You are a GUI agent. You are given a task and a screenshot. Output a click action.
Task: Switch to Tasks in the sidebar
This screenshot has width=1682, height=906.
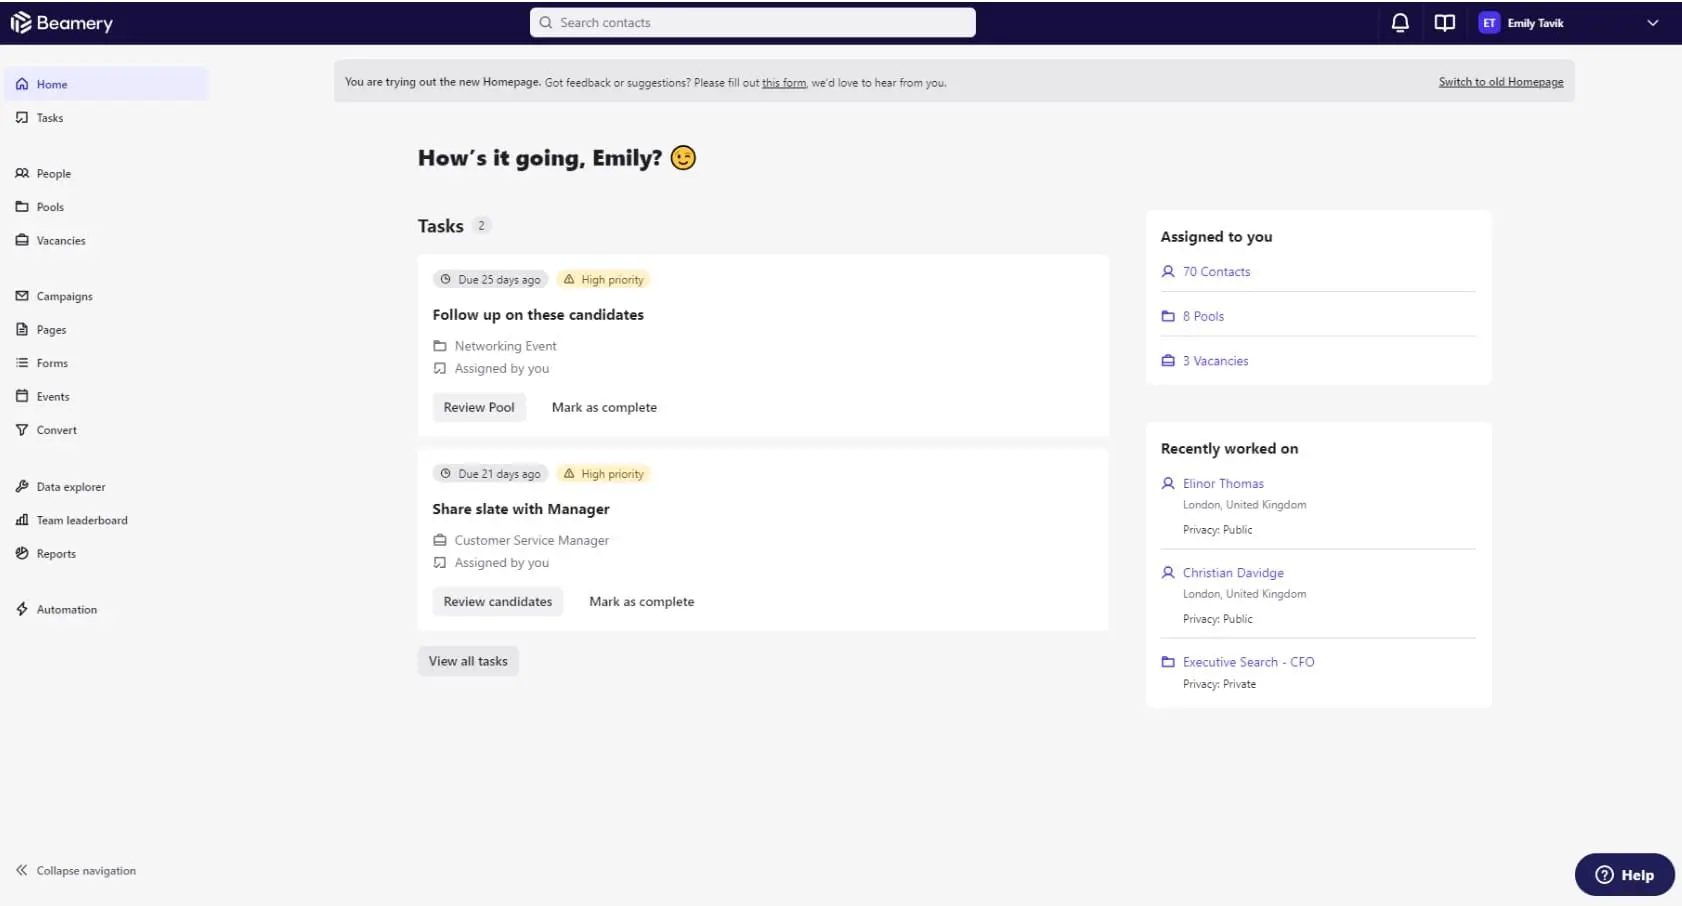48,117
